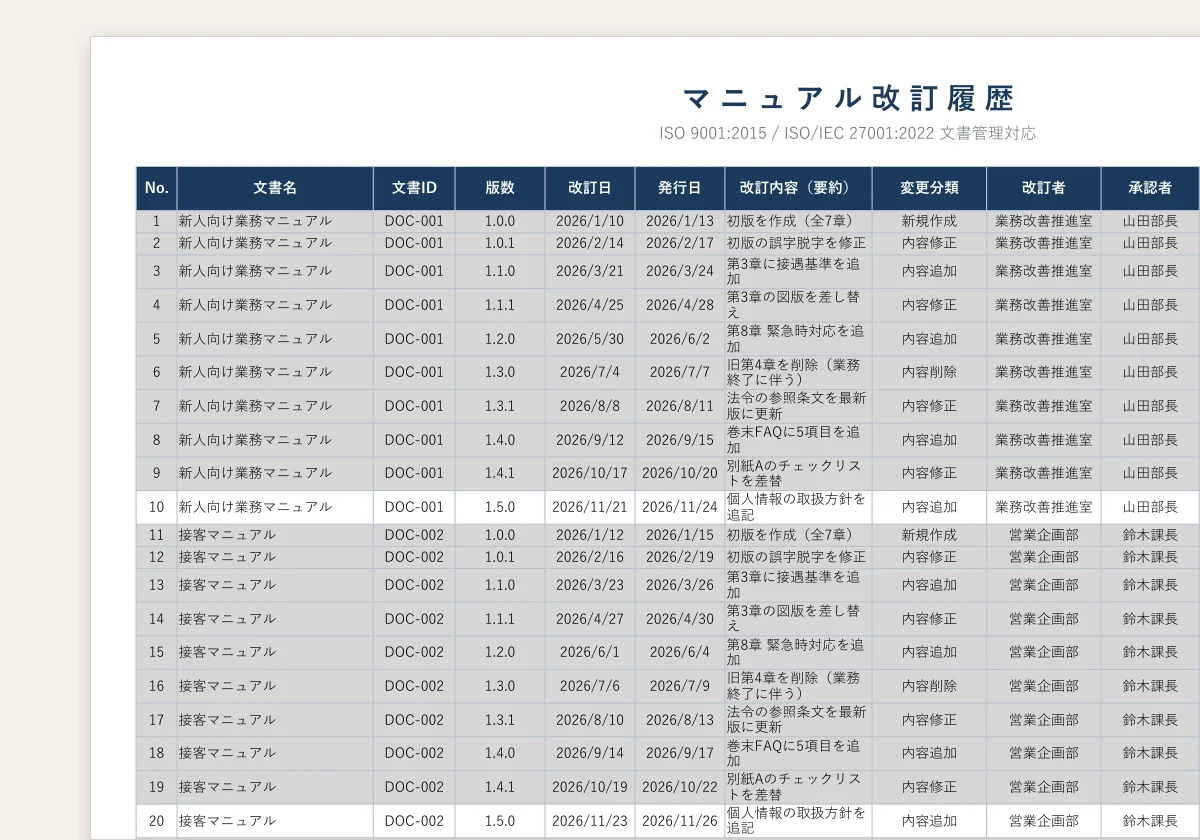Image resolution: width=1200 pixels, height=840 pixels.
Task: Click the date cell 2026/2/14
Action: tap(590, 243)
